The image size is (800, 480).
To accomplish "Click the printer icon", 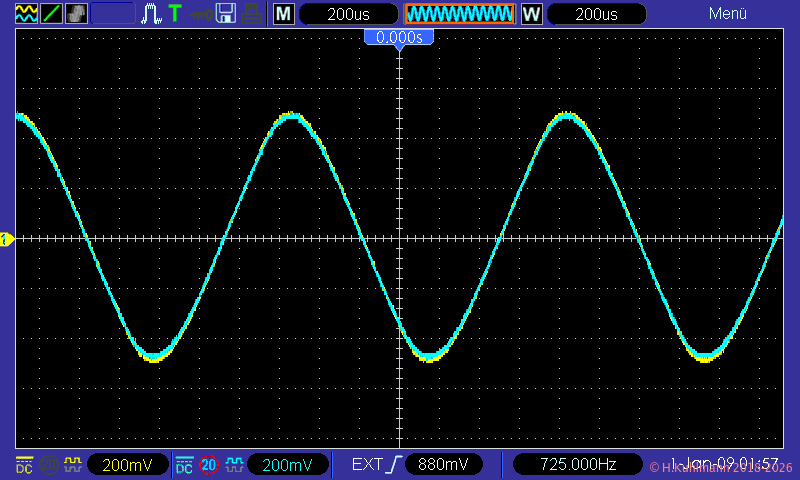I will [x=252, y=14].
